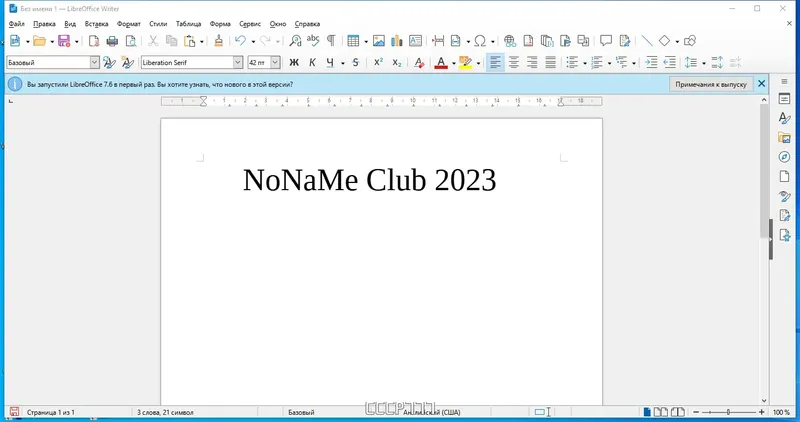800x422 pixels.
Task: Select the Line drawing tool
Action: (x=646, y=41)
